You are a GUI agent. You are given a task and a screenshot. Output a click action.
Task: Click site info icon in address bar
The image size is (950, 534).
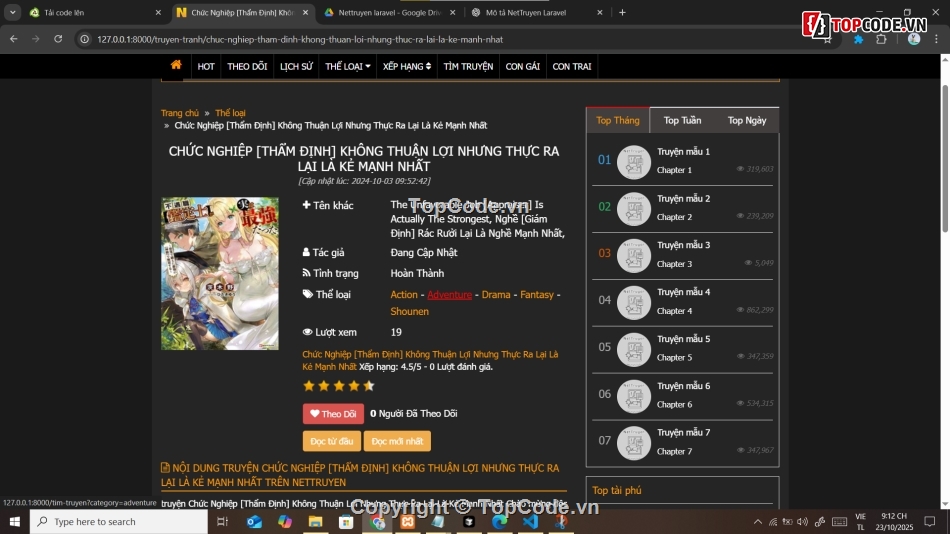click(85, 39)
